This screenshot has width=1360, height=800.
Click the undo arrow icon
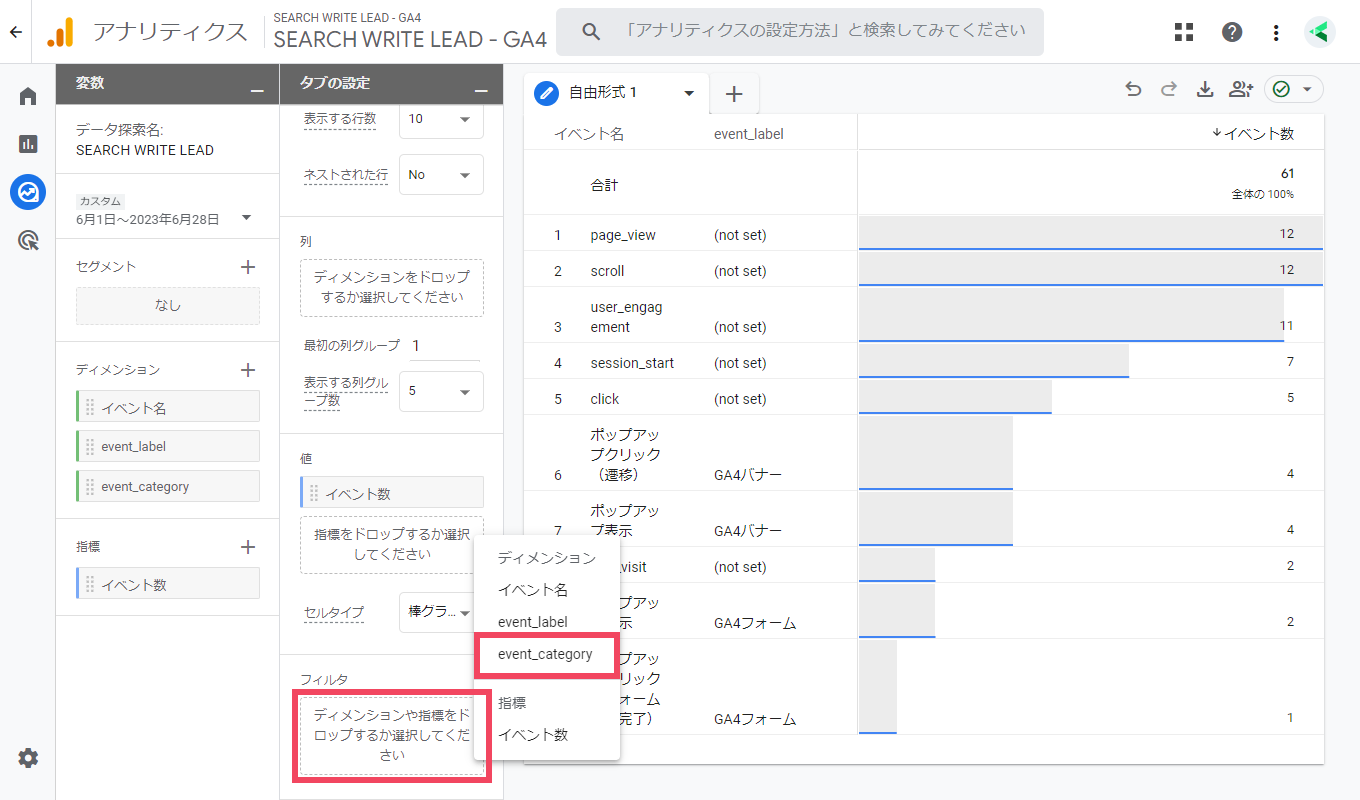point(1133,90)
